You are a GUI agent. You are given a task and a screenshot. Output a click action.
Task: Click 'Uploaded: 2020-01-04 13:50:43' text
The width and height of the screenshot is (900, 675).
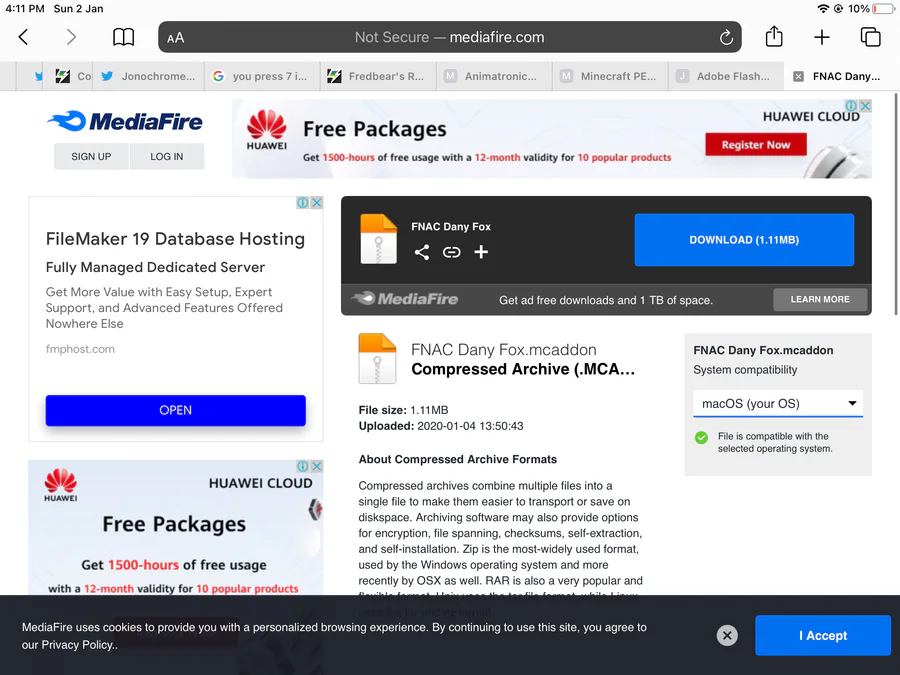pos(441,426)
